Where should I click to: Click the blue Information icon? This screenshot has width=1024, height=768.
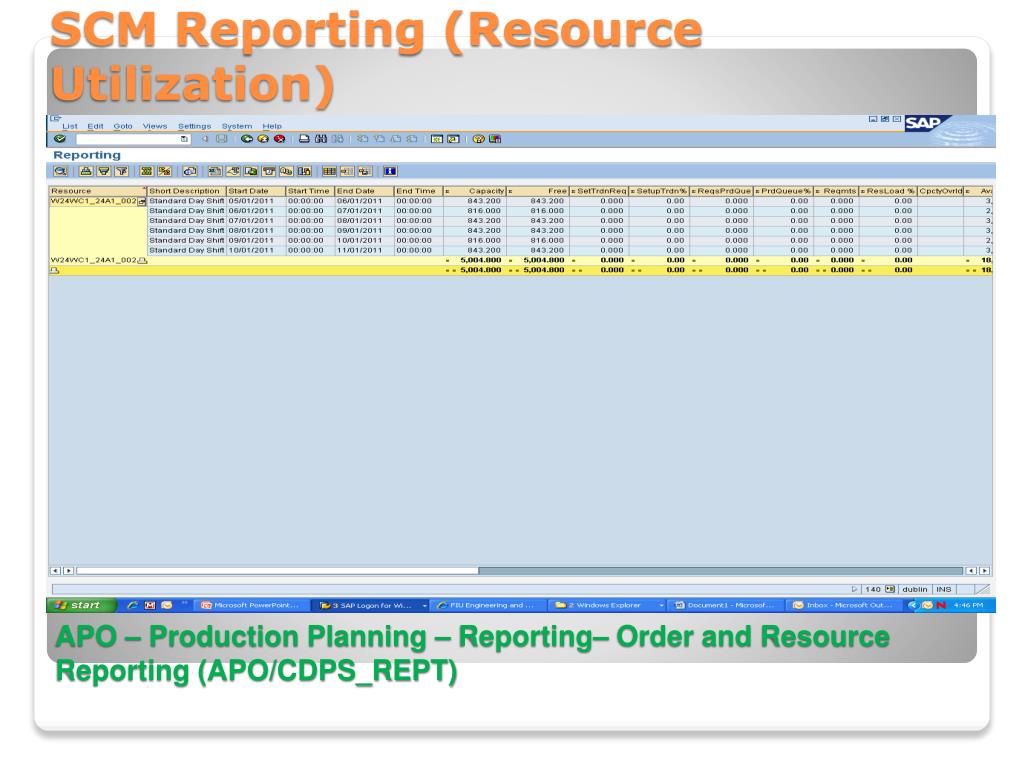390,171
